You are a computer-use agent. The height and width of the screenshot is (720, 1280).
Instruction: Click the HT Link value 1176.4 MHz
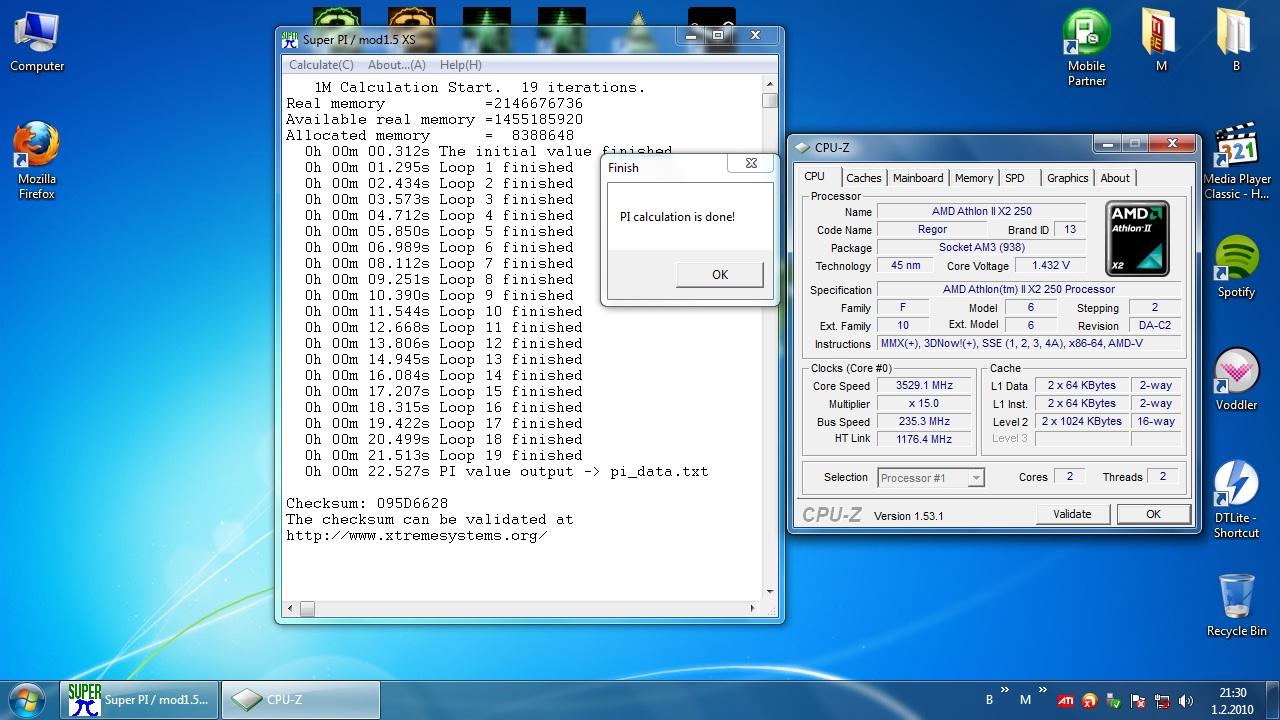pos(925,439)
